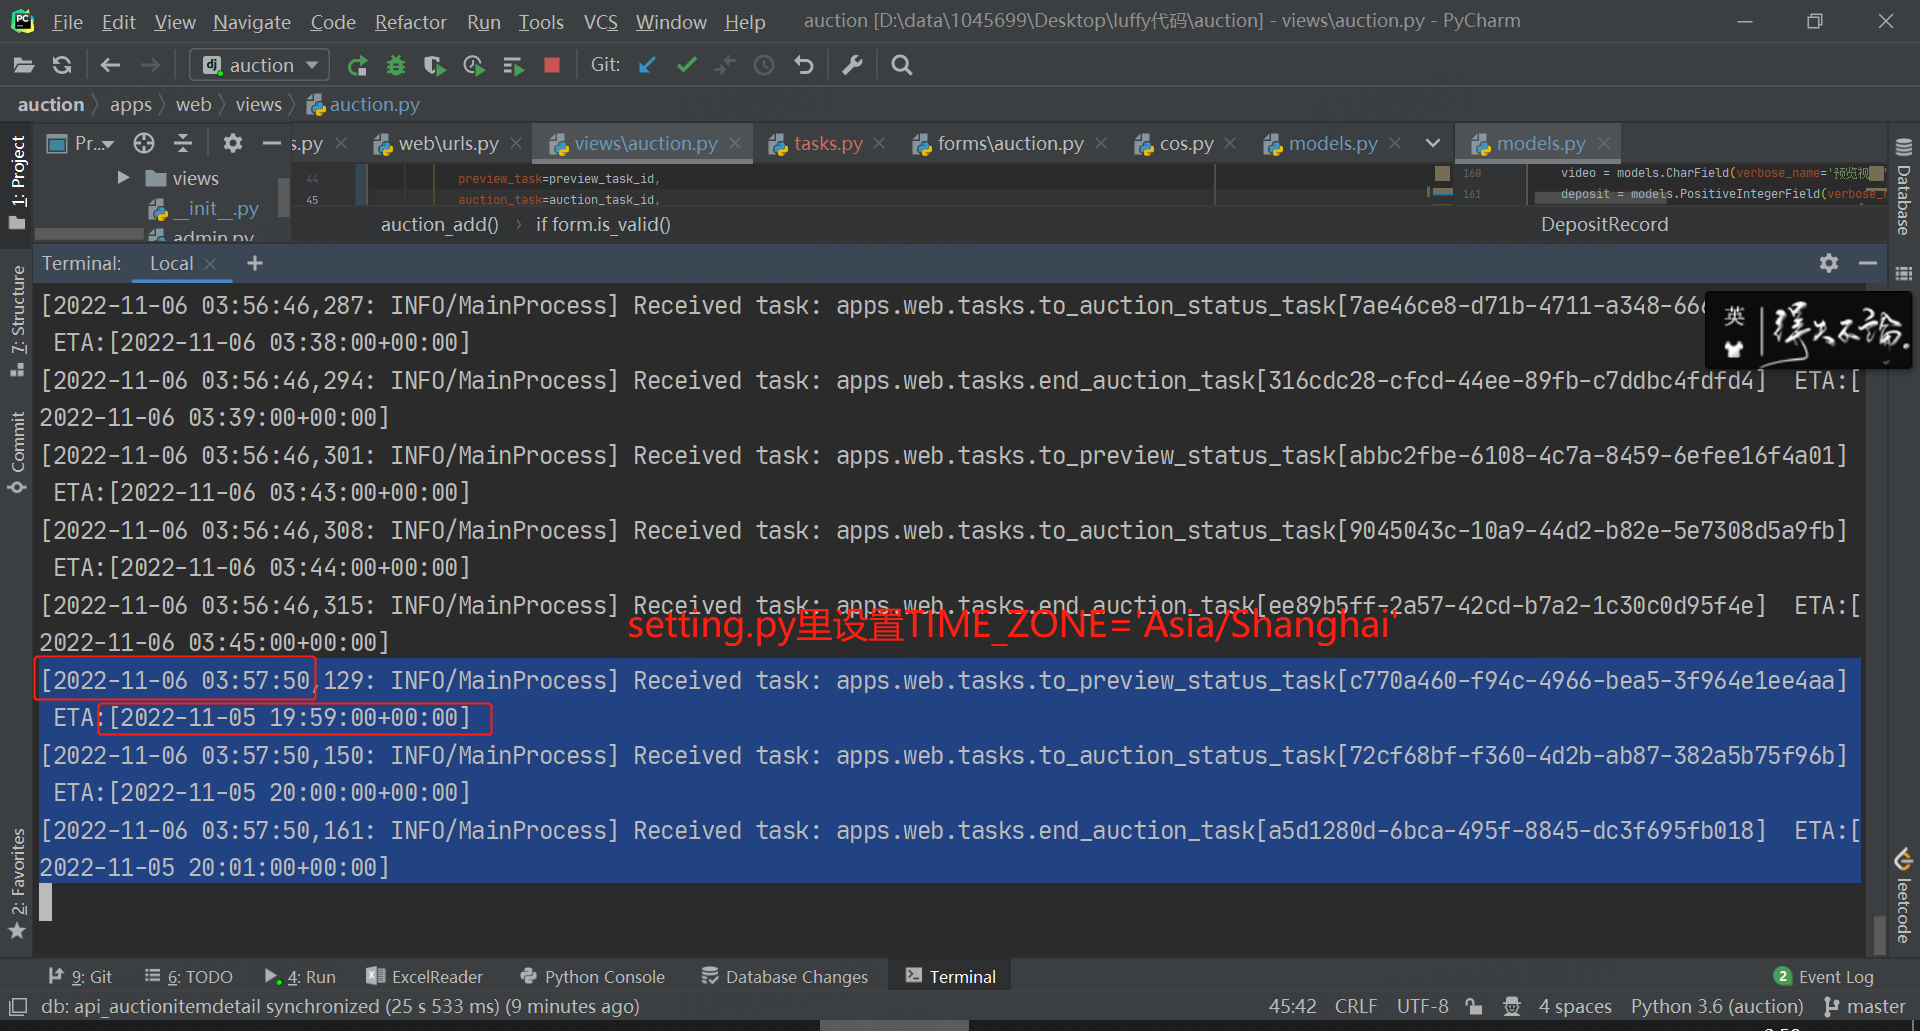Change the Python 3.6 (auction) interpreter

[x=1717, y=1006]
